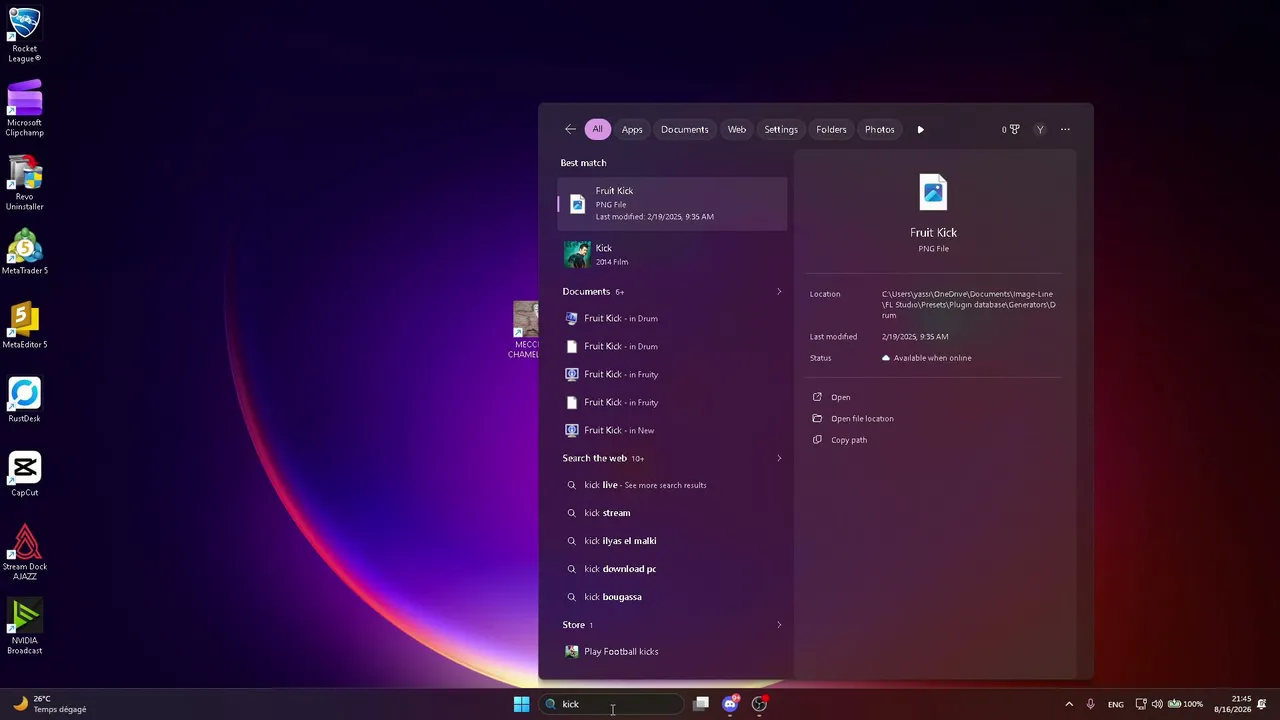Open the notification bell

tap(1262, 704)
